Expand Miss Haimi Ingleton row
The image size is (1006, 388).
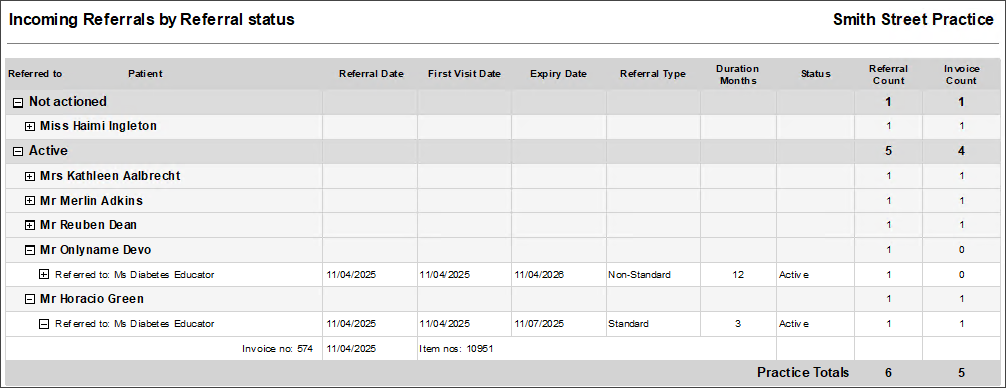(x=30, y=127)
